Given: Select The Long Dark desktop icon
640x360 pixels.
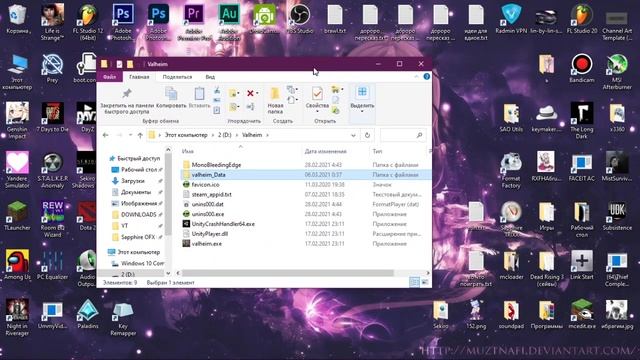Looking at the screenshot, I should (582, 121).
